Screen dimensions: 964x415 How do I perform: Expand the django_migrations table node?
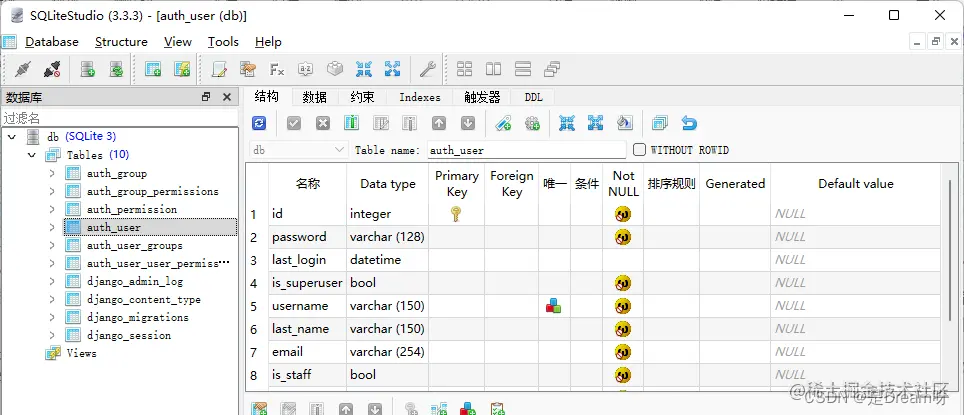[52, 317]
